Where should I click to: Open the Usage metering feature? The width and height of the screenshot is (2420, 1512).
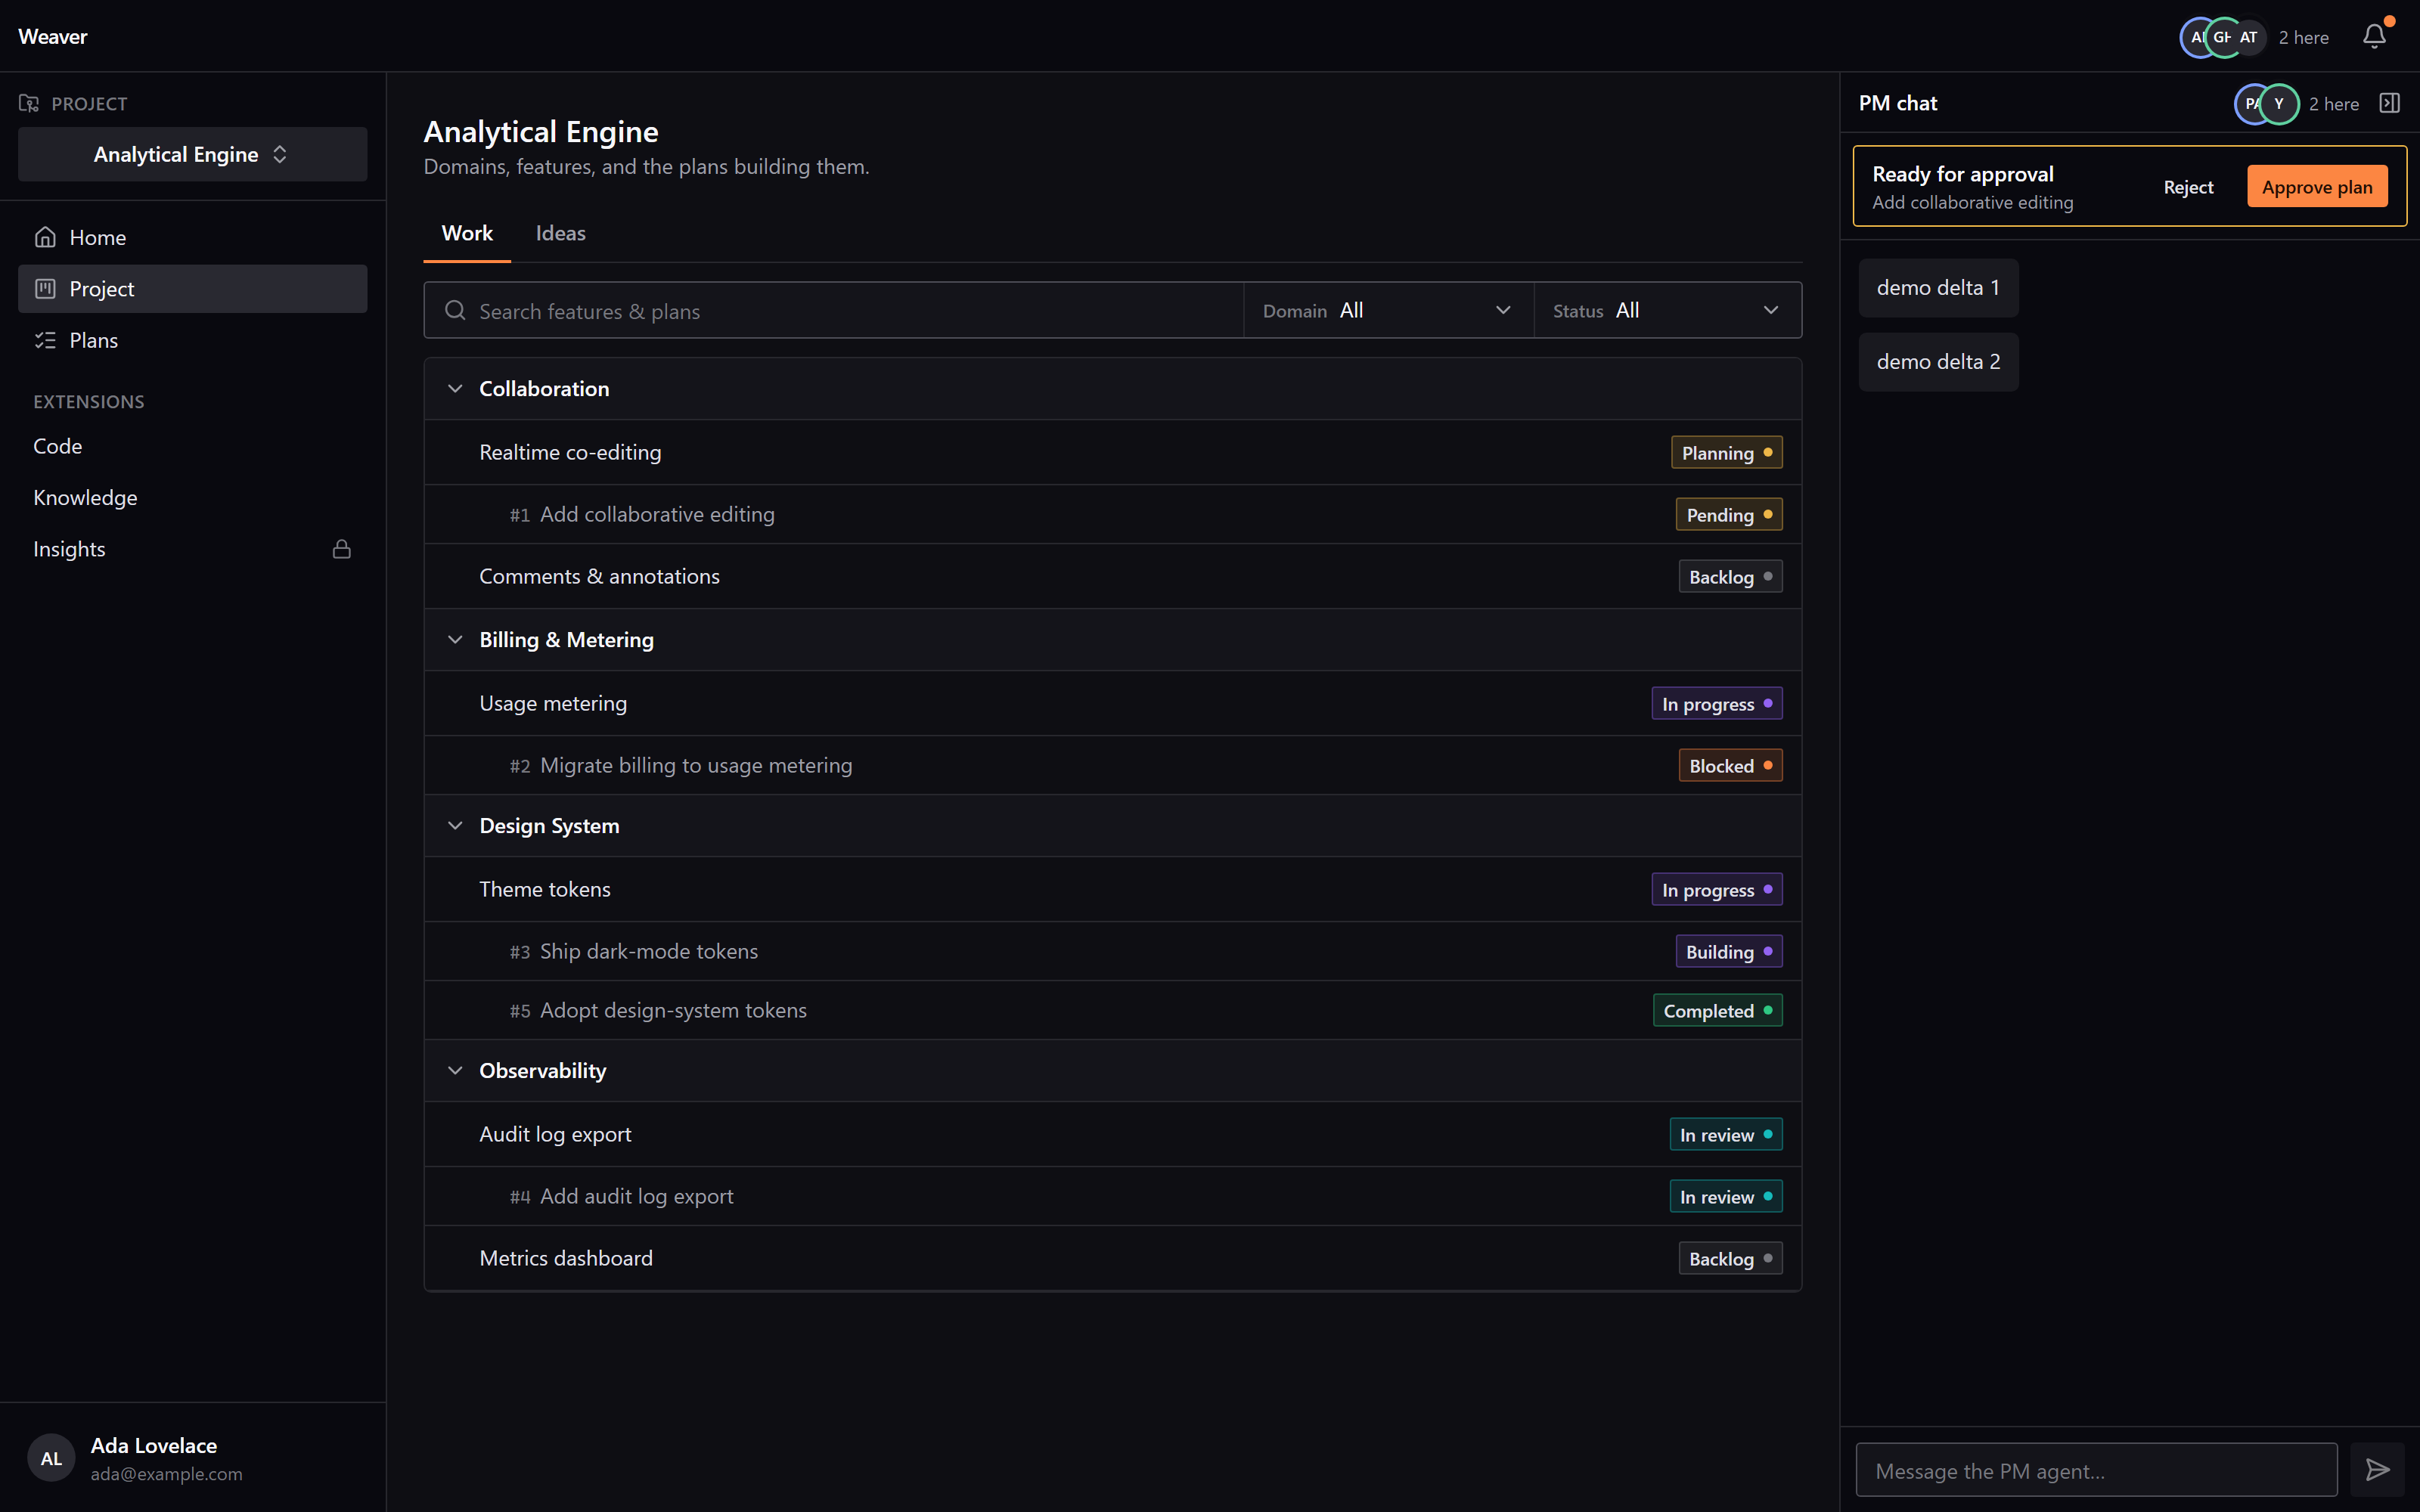coord(1112,703)
